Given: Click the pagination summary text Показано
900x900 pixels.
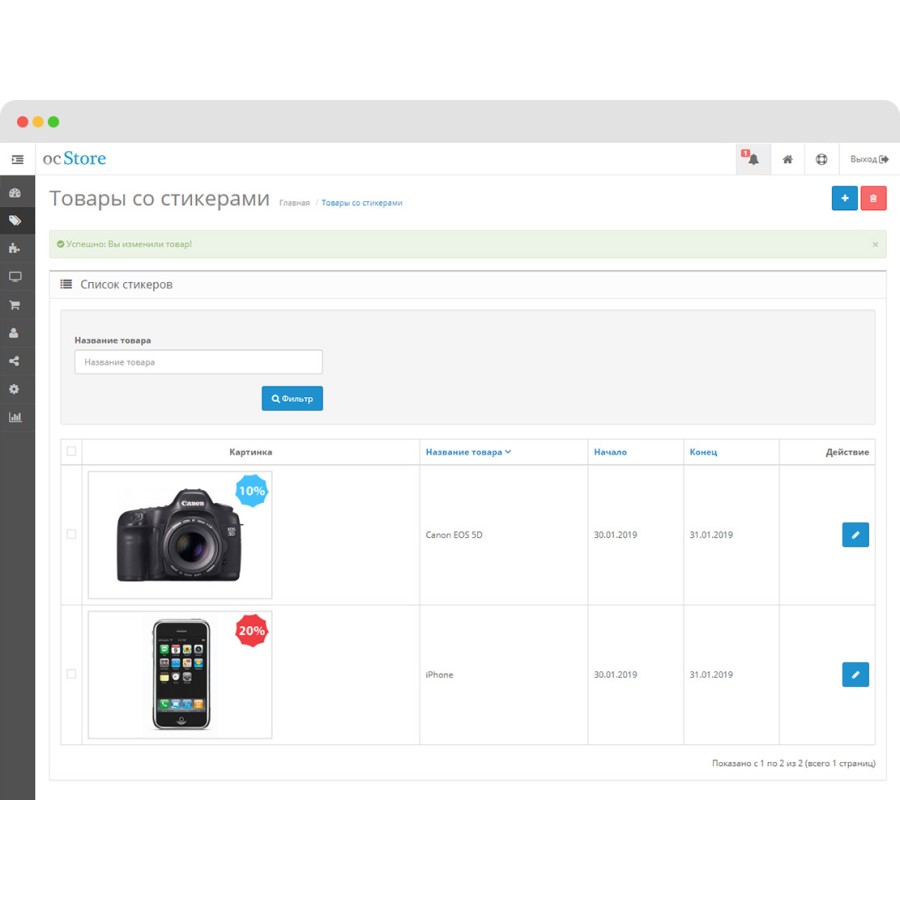Looking at the screenshot, I should coord(794,763).
